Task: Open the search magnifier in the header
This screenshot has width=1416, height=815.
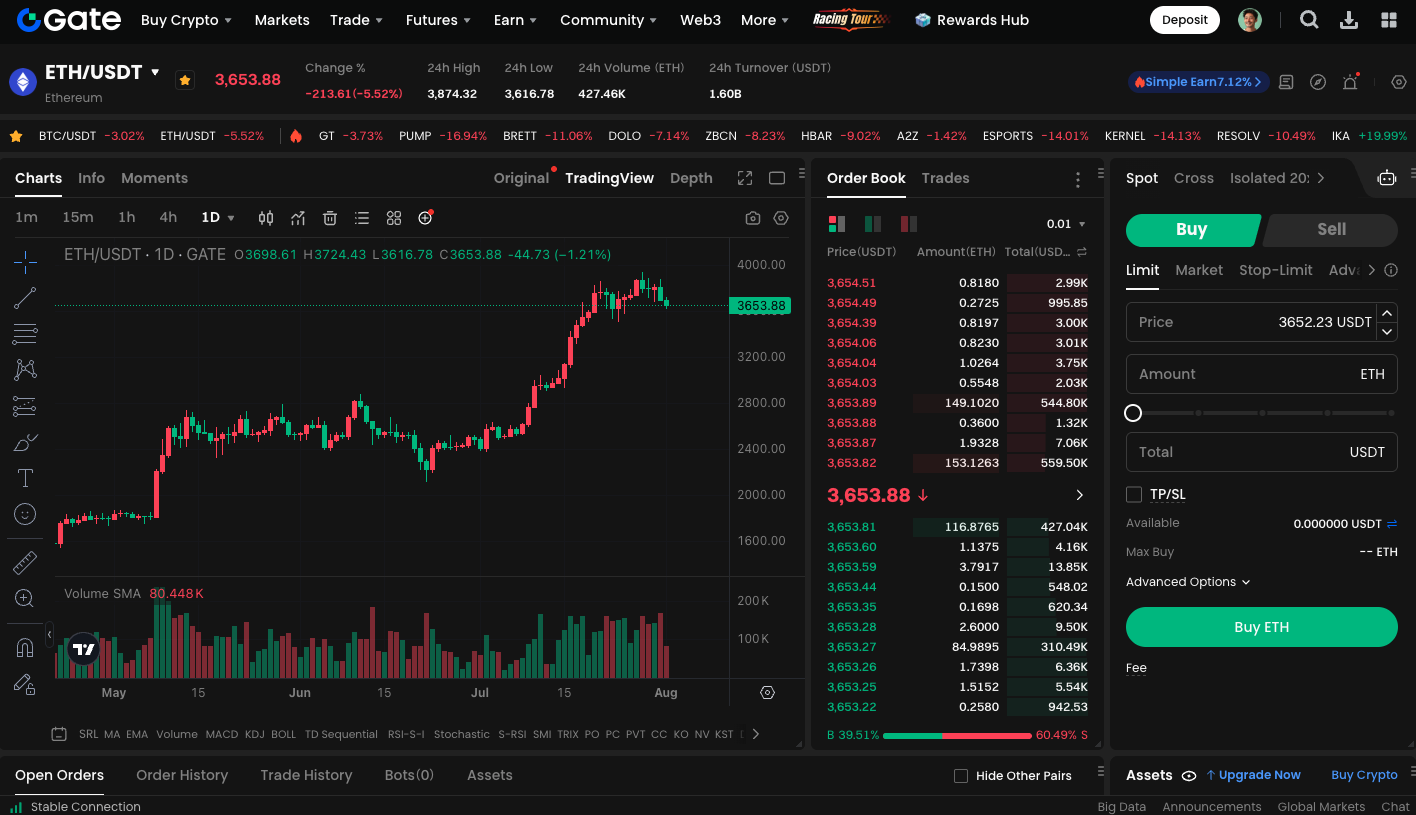Action: (x=1309, y=20)
